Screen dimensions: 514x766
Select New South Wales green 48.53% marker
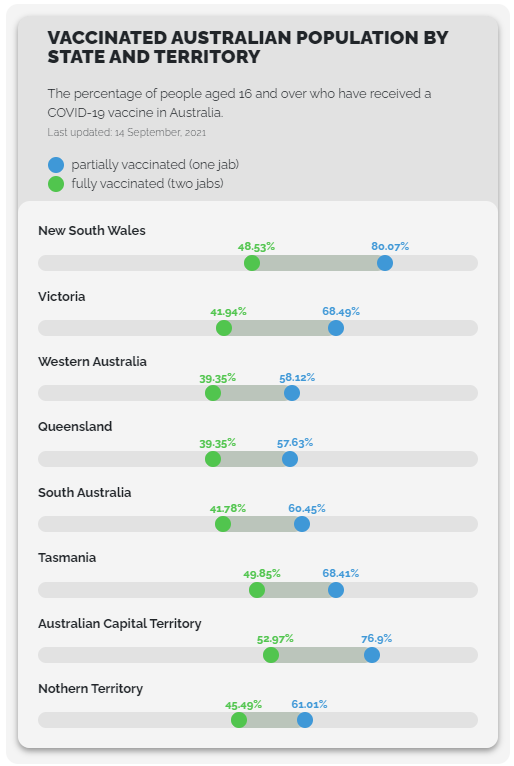point(252,263)
